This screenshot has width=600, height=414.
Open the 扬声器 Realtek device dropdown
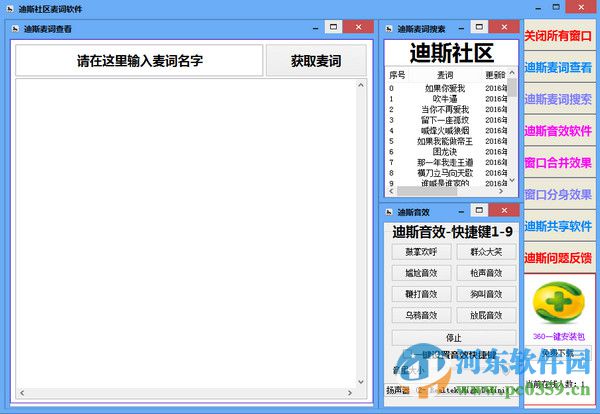452,390
